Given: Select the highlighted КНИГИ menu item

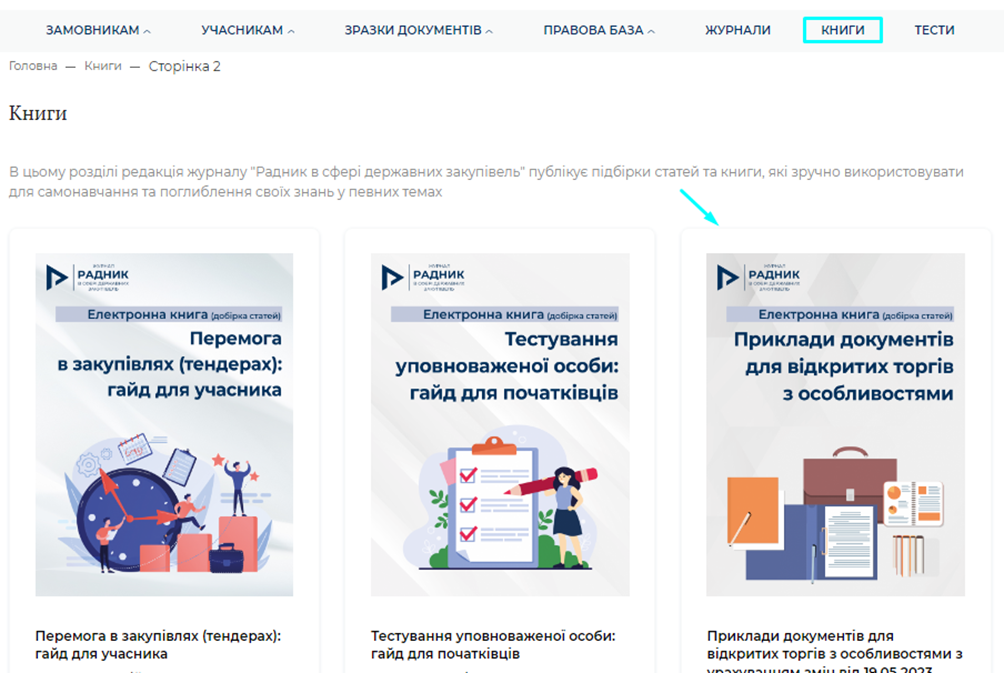Looking at the screenshot, I should 842,30.
